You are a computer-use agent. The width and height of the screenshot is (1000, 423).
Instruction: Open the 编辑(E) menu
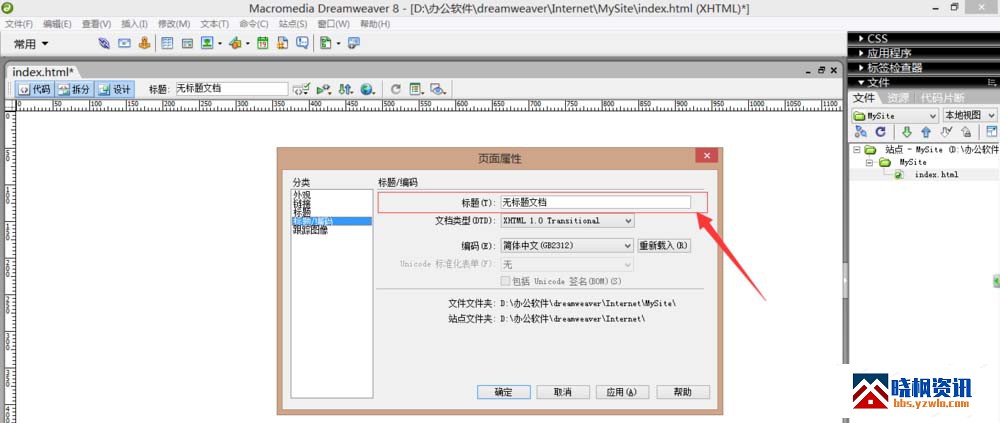click(x=57, y=24)
